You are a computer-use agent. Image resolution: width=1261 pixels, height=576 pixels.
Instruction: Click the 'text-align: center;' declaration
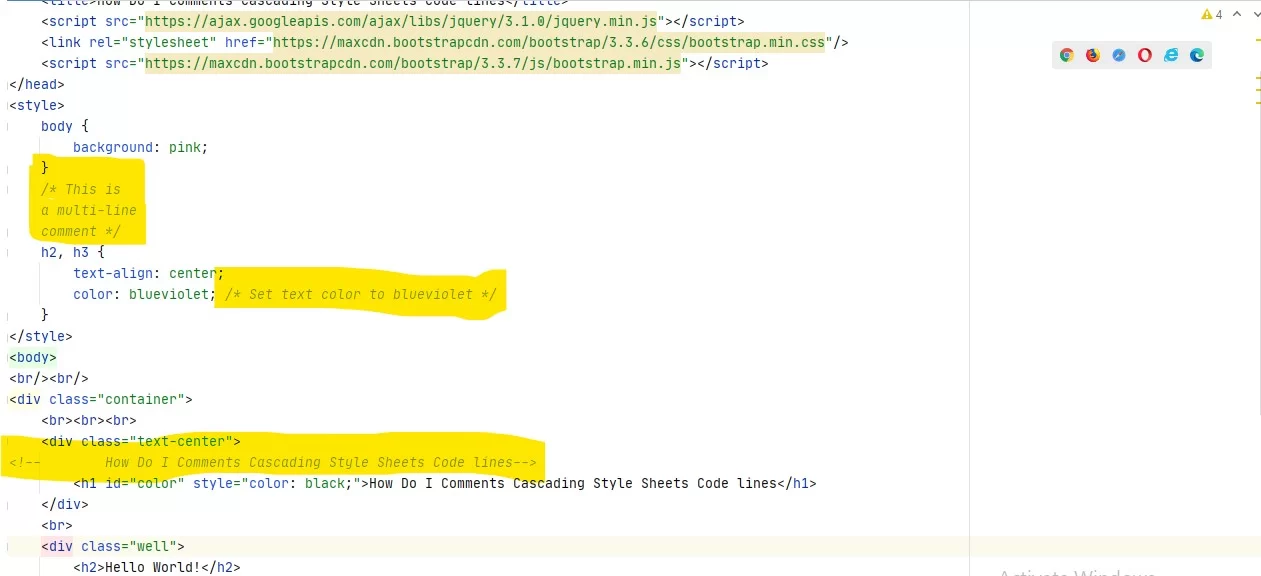point(148,273)
